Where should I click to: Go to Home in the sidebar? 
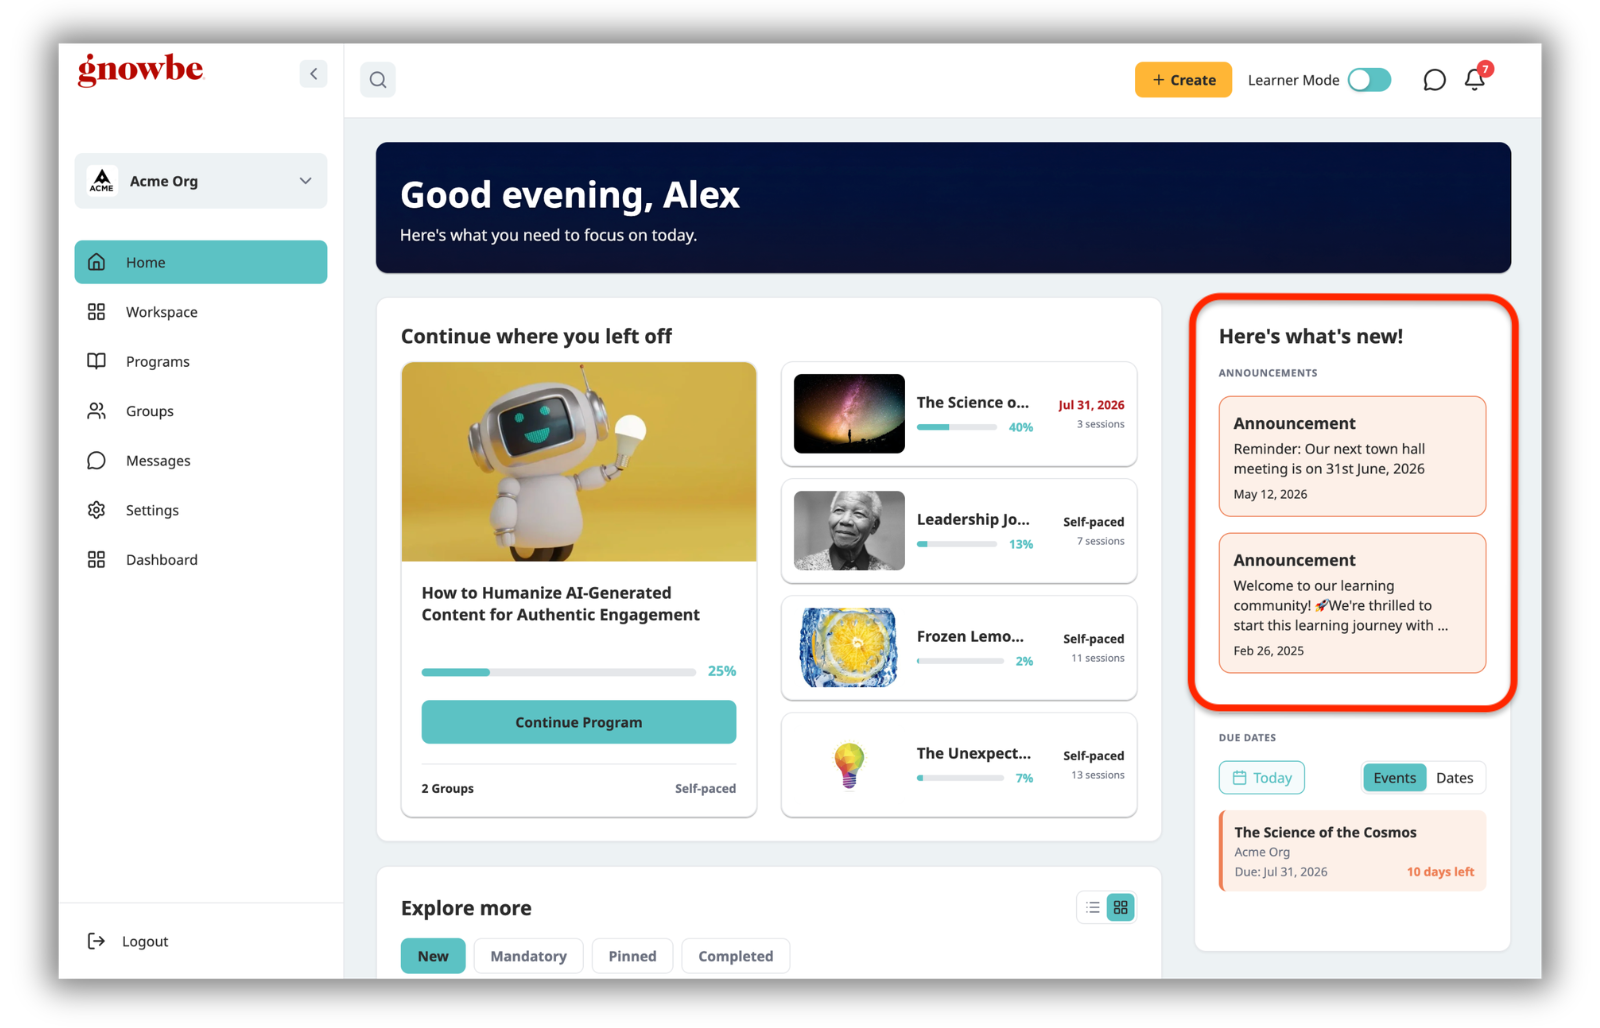pos(201,262)
